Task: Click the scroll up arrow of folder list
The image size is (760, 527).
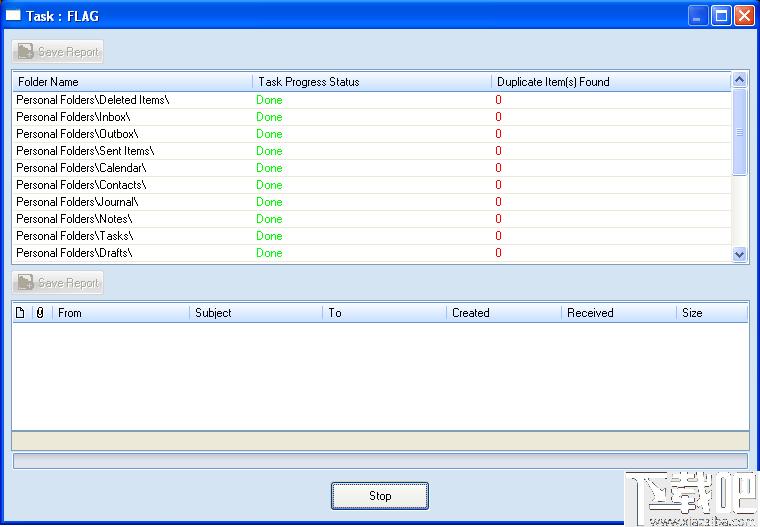Action: coord(739,80)
